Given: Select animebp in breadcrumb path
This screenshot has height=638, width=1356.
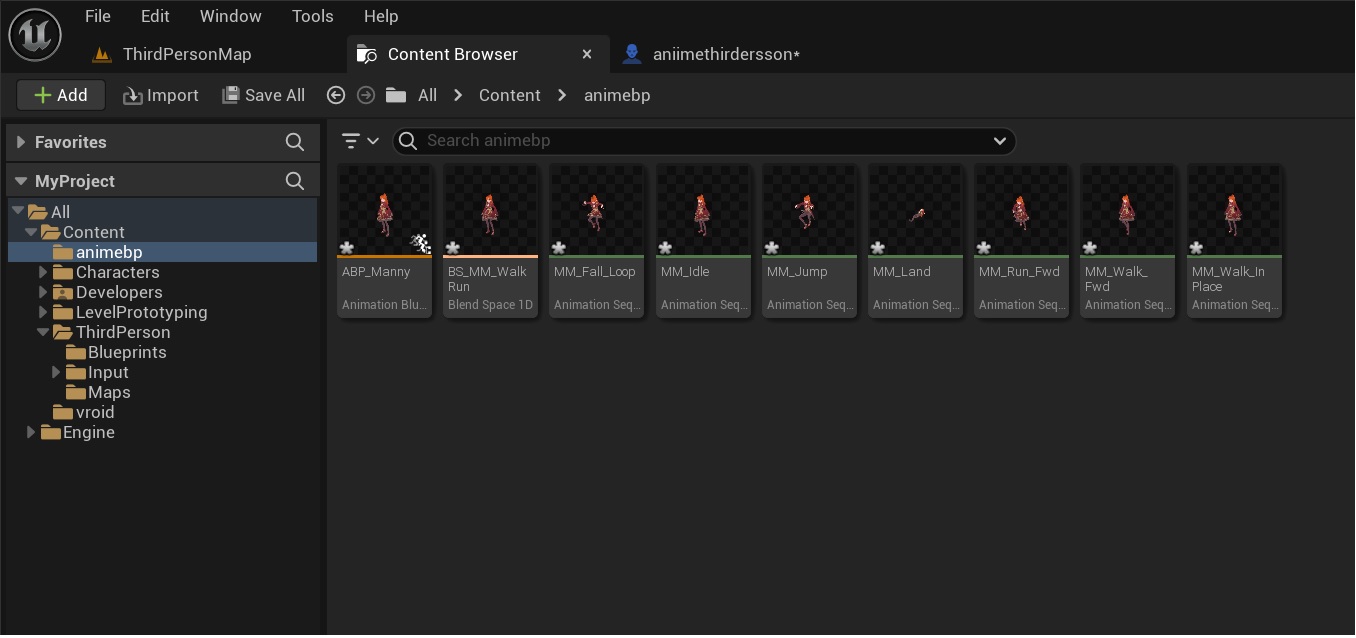Looking at the screenshot, I should pyautogui.click(x=617, y=95).
